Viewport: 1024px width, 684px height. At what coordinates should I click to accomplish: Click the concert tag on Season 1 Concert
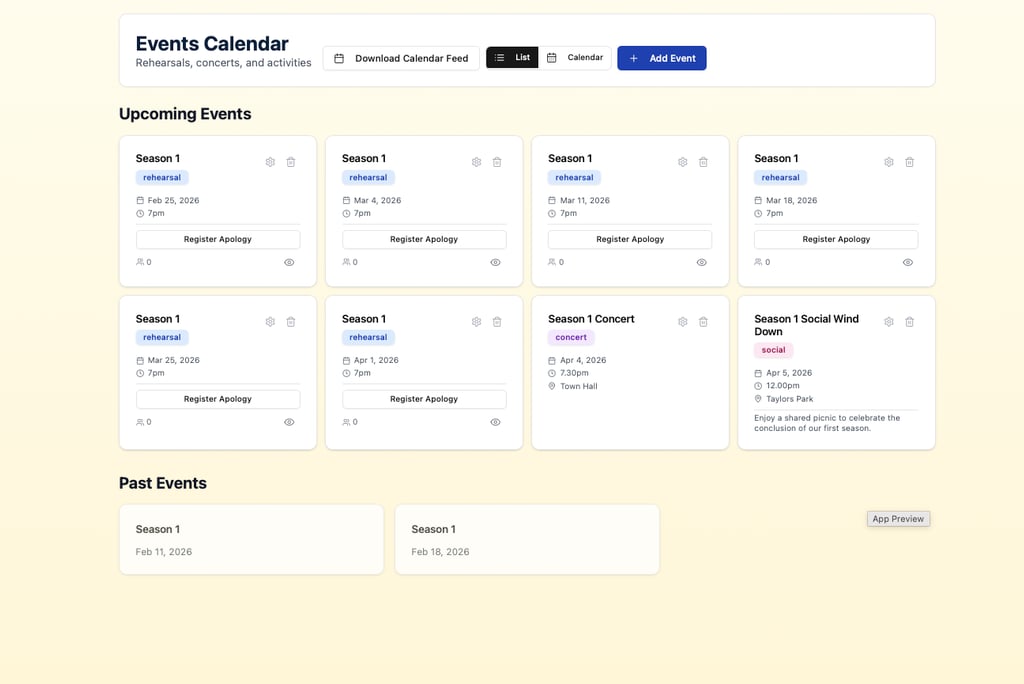[x=571, y=338]
